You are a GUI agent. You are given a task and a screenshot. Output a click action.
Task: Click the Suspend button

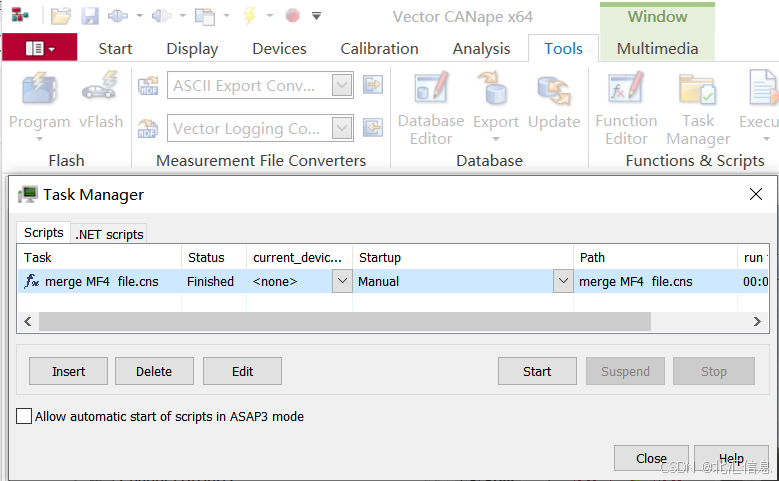(x=625, y=371)
